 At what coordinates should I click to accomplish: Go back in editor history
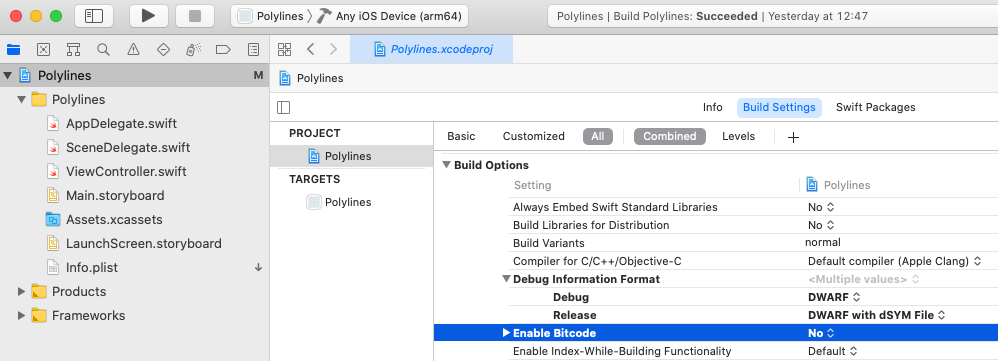click(x=311, y=49)
